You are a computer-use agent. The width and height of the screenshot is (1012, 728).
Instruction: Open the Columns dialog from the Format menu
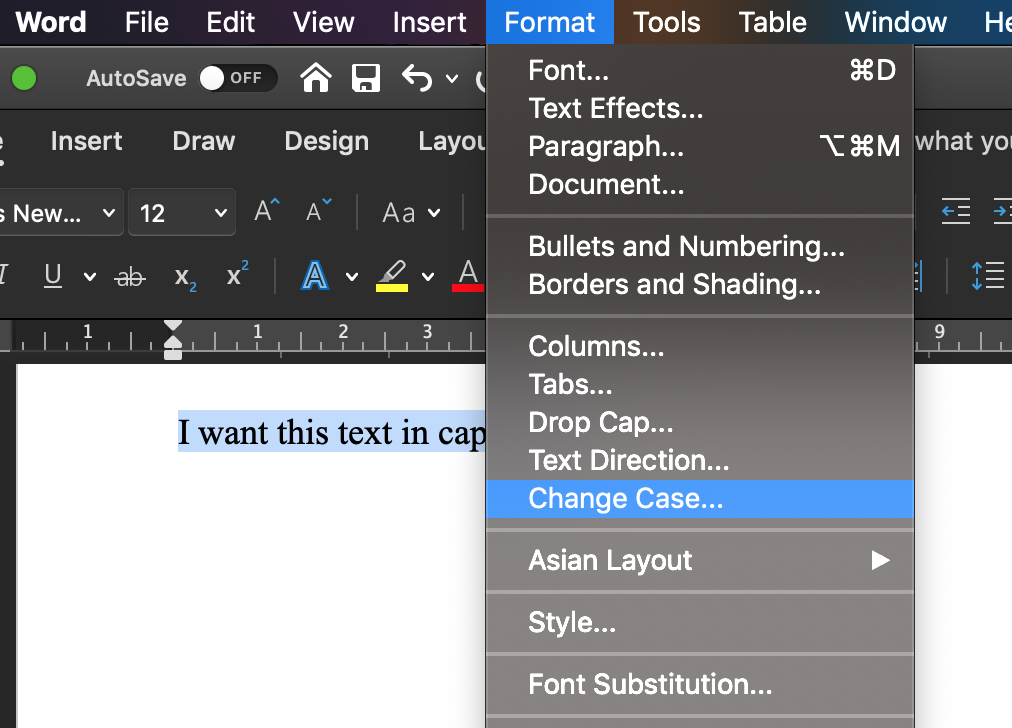coord(596,346)
